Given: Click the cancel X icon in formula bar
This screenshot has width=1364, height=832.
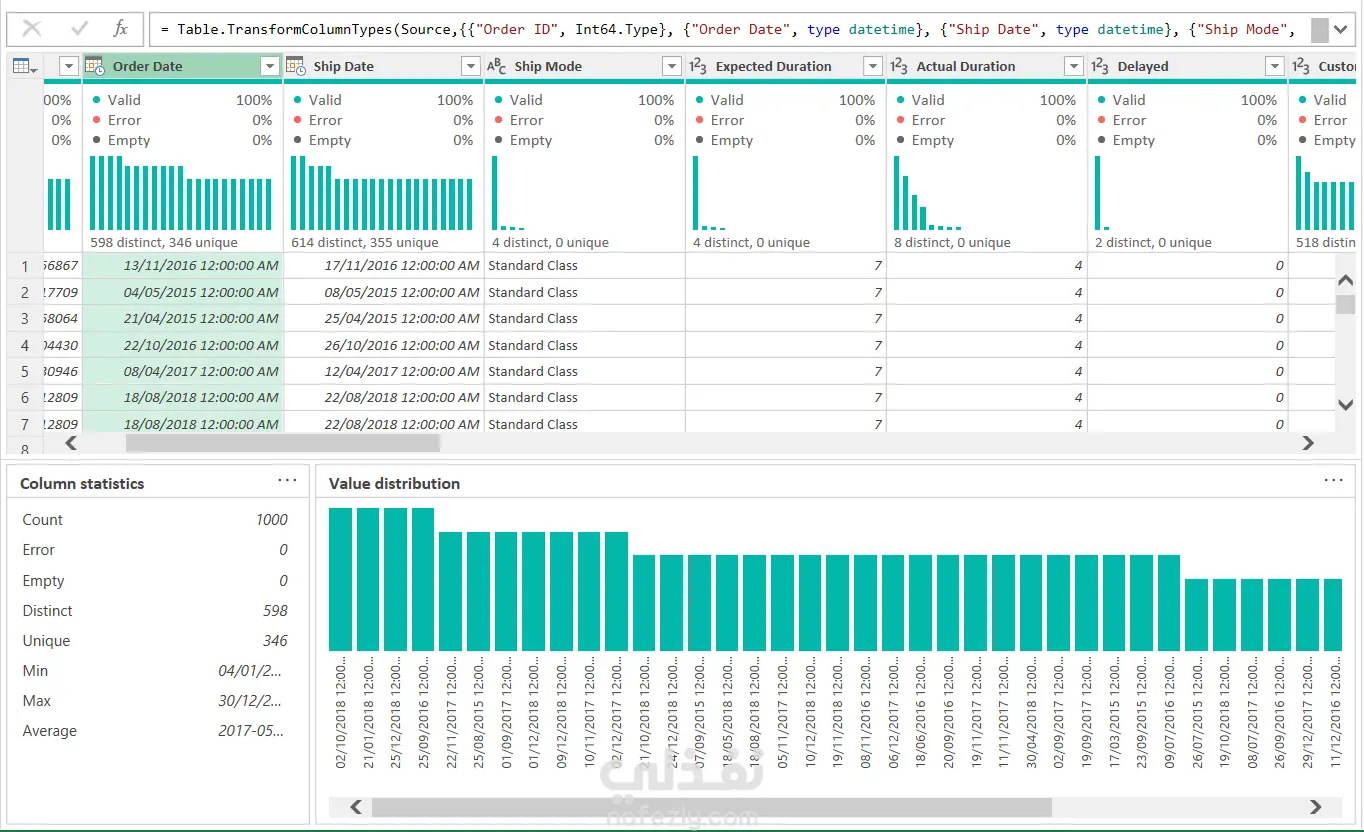Looking at the screenshot, I should point(31,28).
